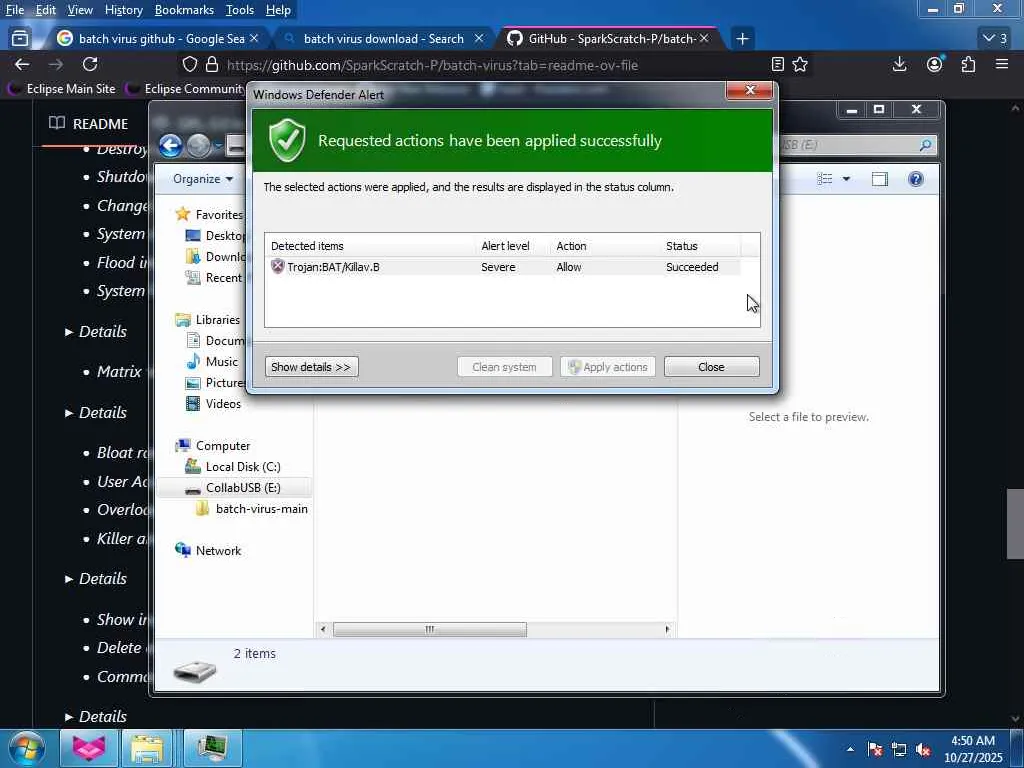Click the browser back arrow
Image resolution: width=1024 pixels, height=768 pixels.
click(22, 64)
